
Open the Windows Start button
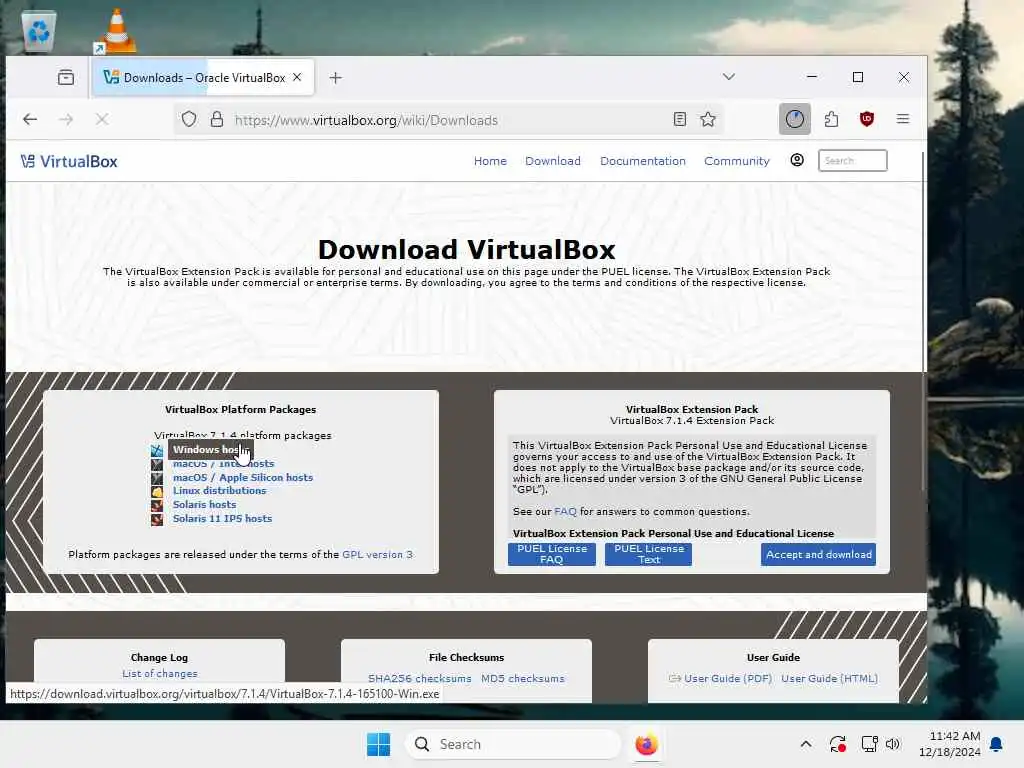[378, 744]
